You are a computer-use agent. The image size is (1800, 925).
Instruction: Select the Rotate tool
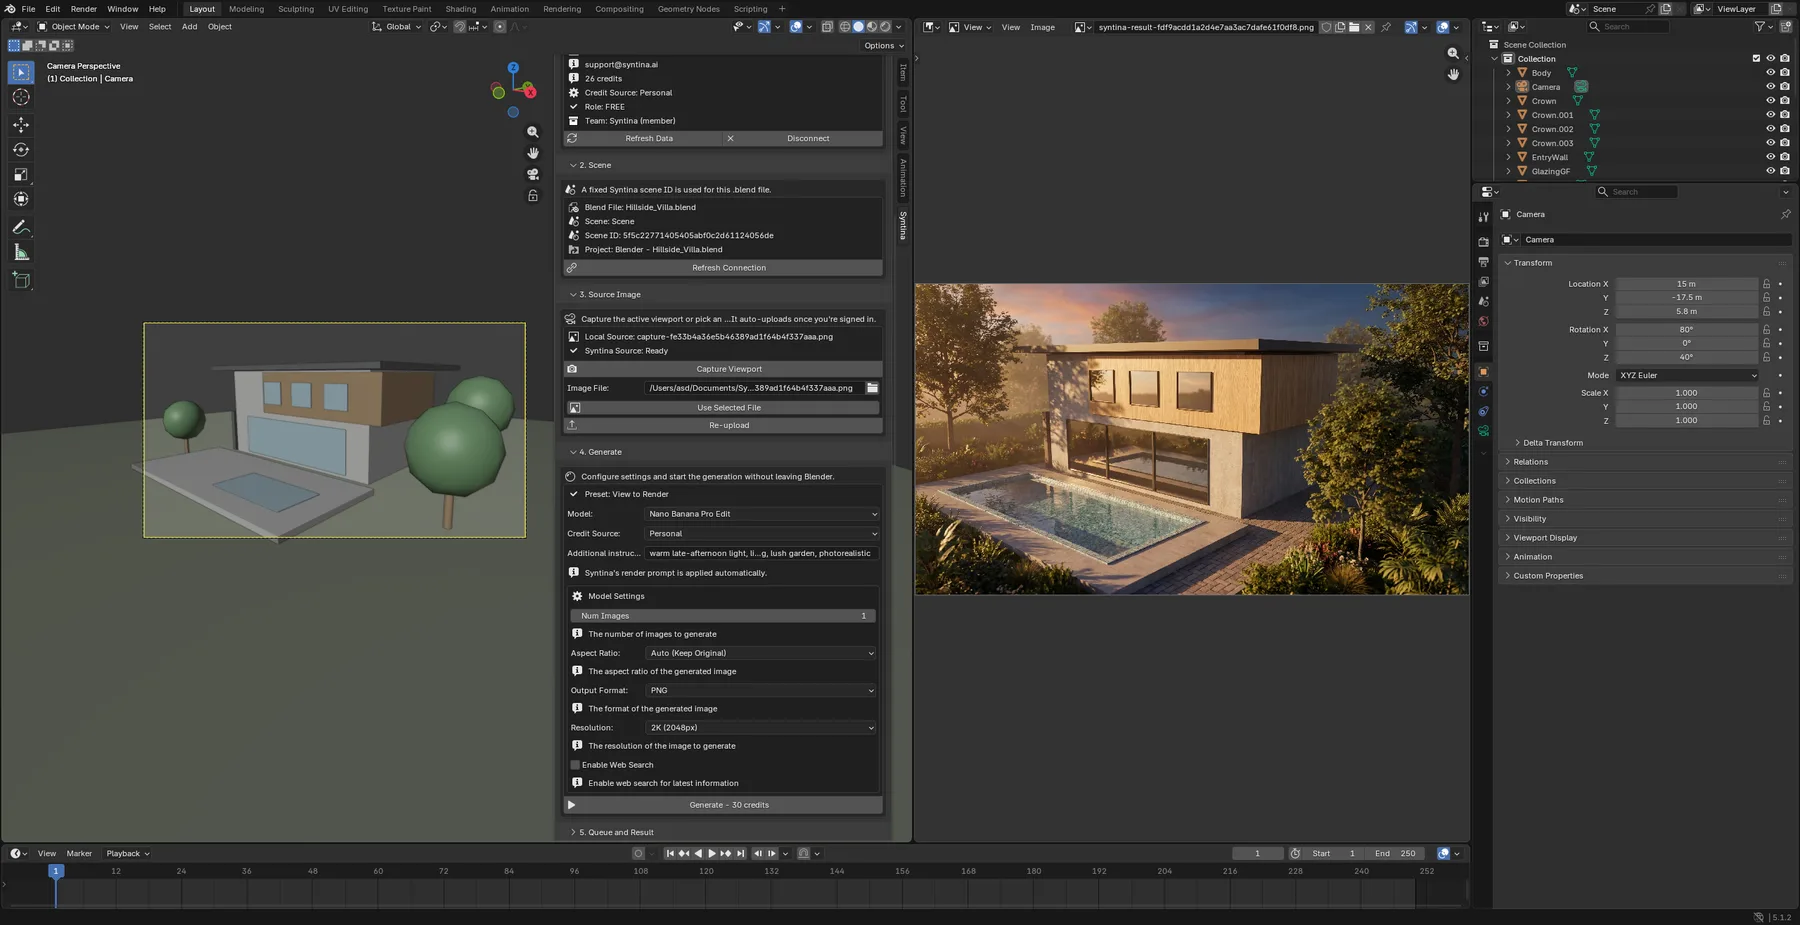pyautogui.click(x=21, y=150)
